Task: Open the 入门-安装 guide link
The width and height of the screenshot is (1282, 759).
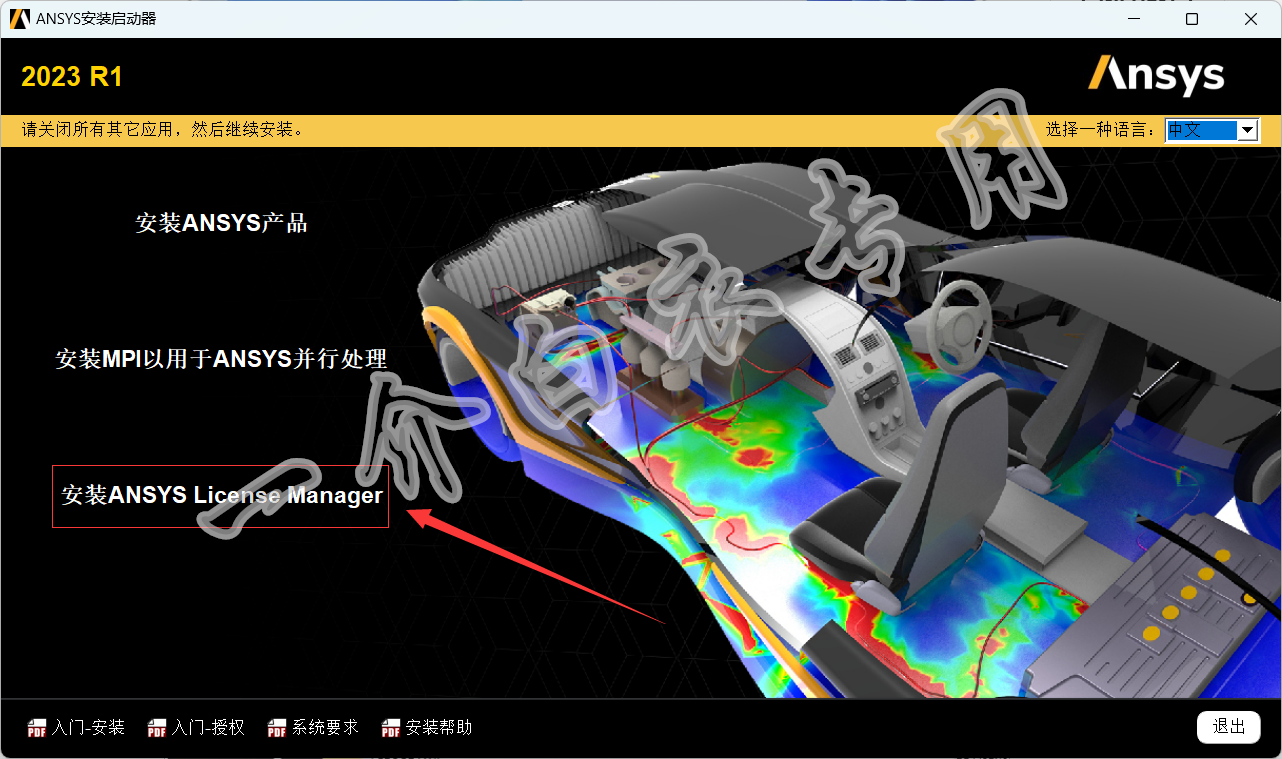Action: (88, 728)
